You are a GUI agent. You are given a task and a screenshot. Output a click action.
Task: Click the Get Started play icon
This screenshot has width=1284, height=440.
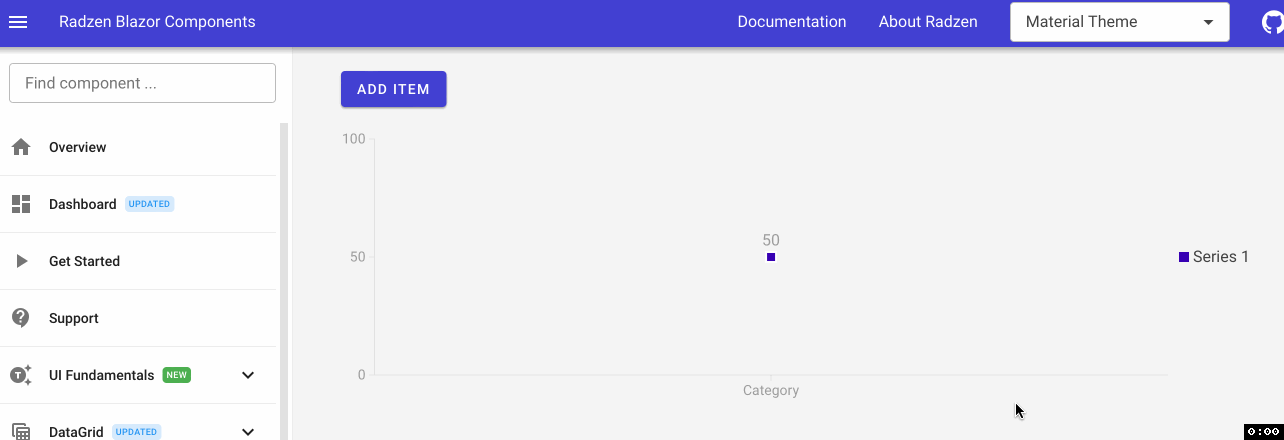[21, 261]
